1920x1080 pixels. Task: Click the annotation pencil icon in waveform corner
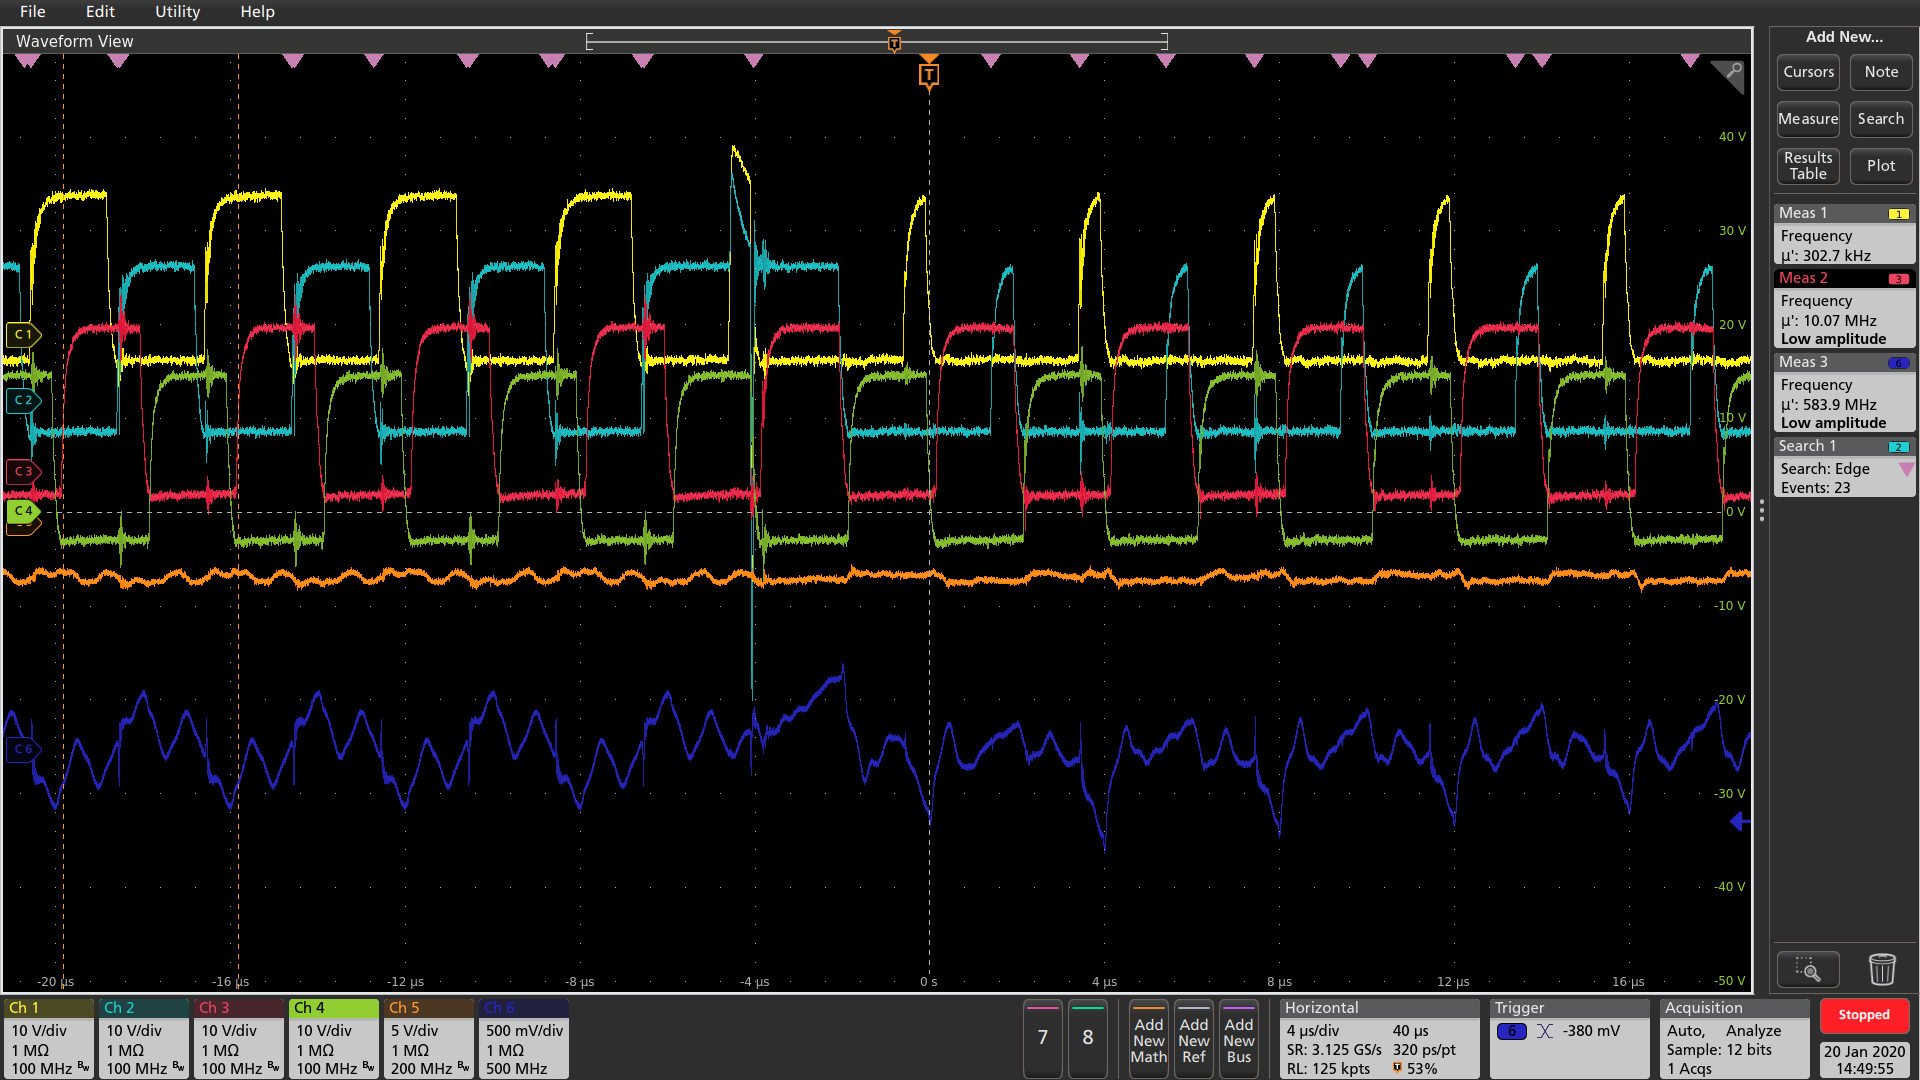(x=1729, y=76)
